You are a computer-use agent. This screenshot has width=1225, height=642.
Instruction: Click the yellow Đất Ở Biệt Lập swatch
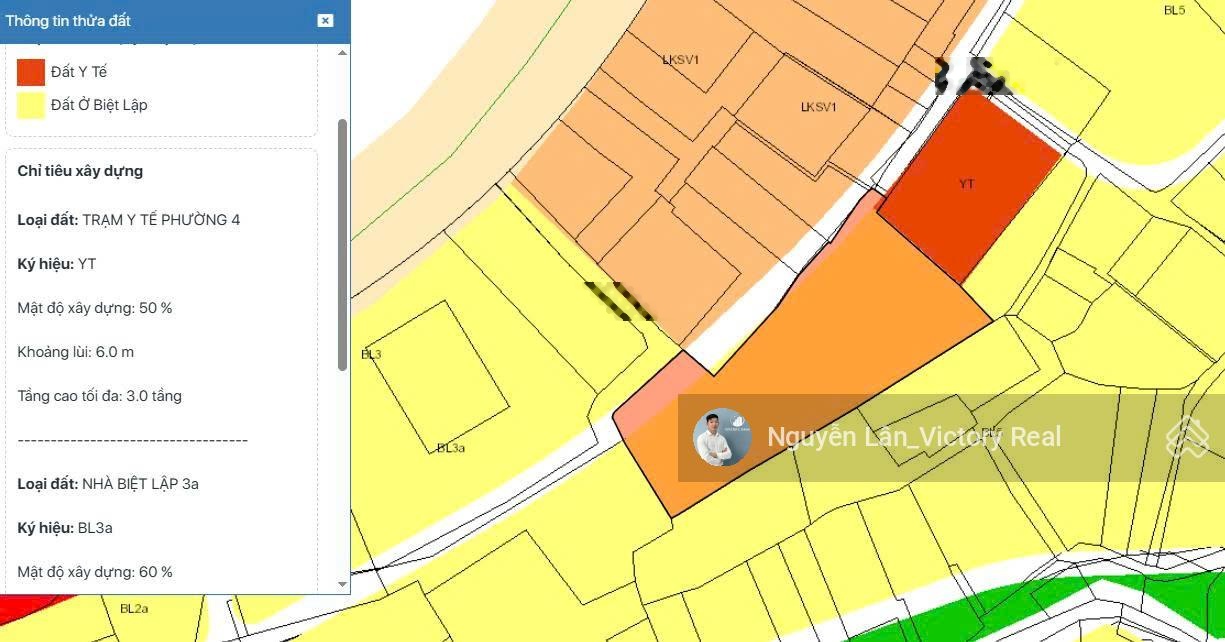coord(31,105)
